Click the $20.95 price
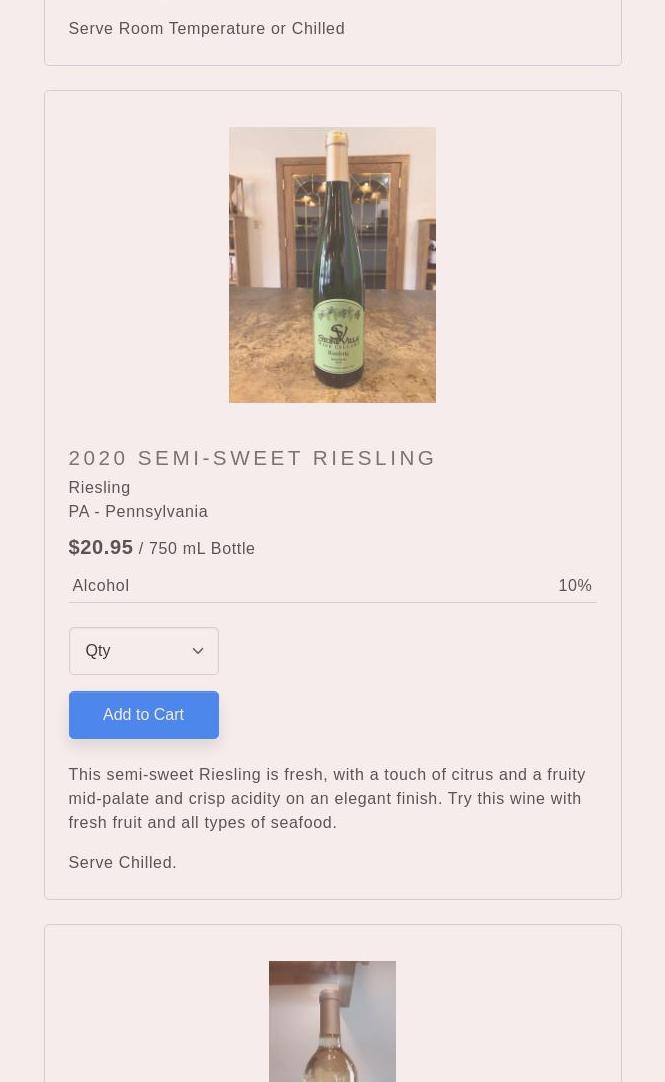 (101, 547)
